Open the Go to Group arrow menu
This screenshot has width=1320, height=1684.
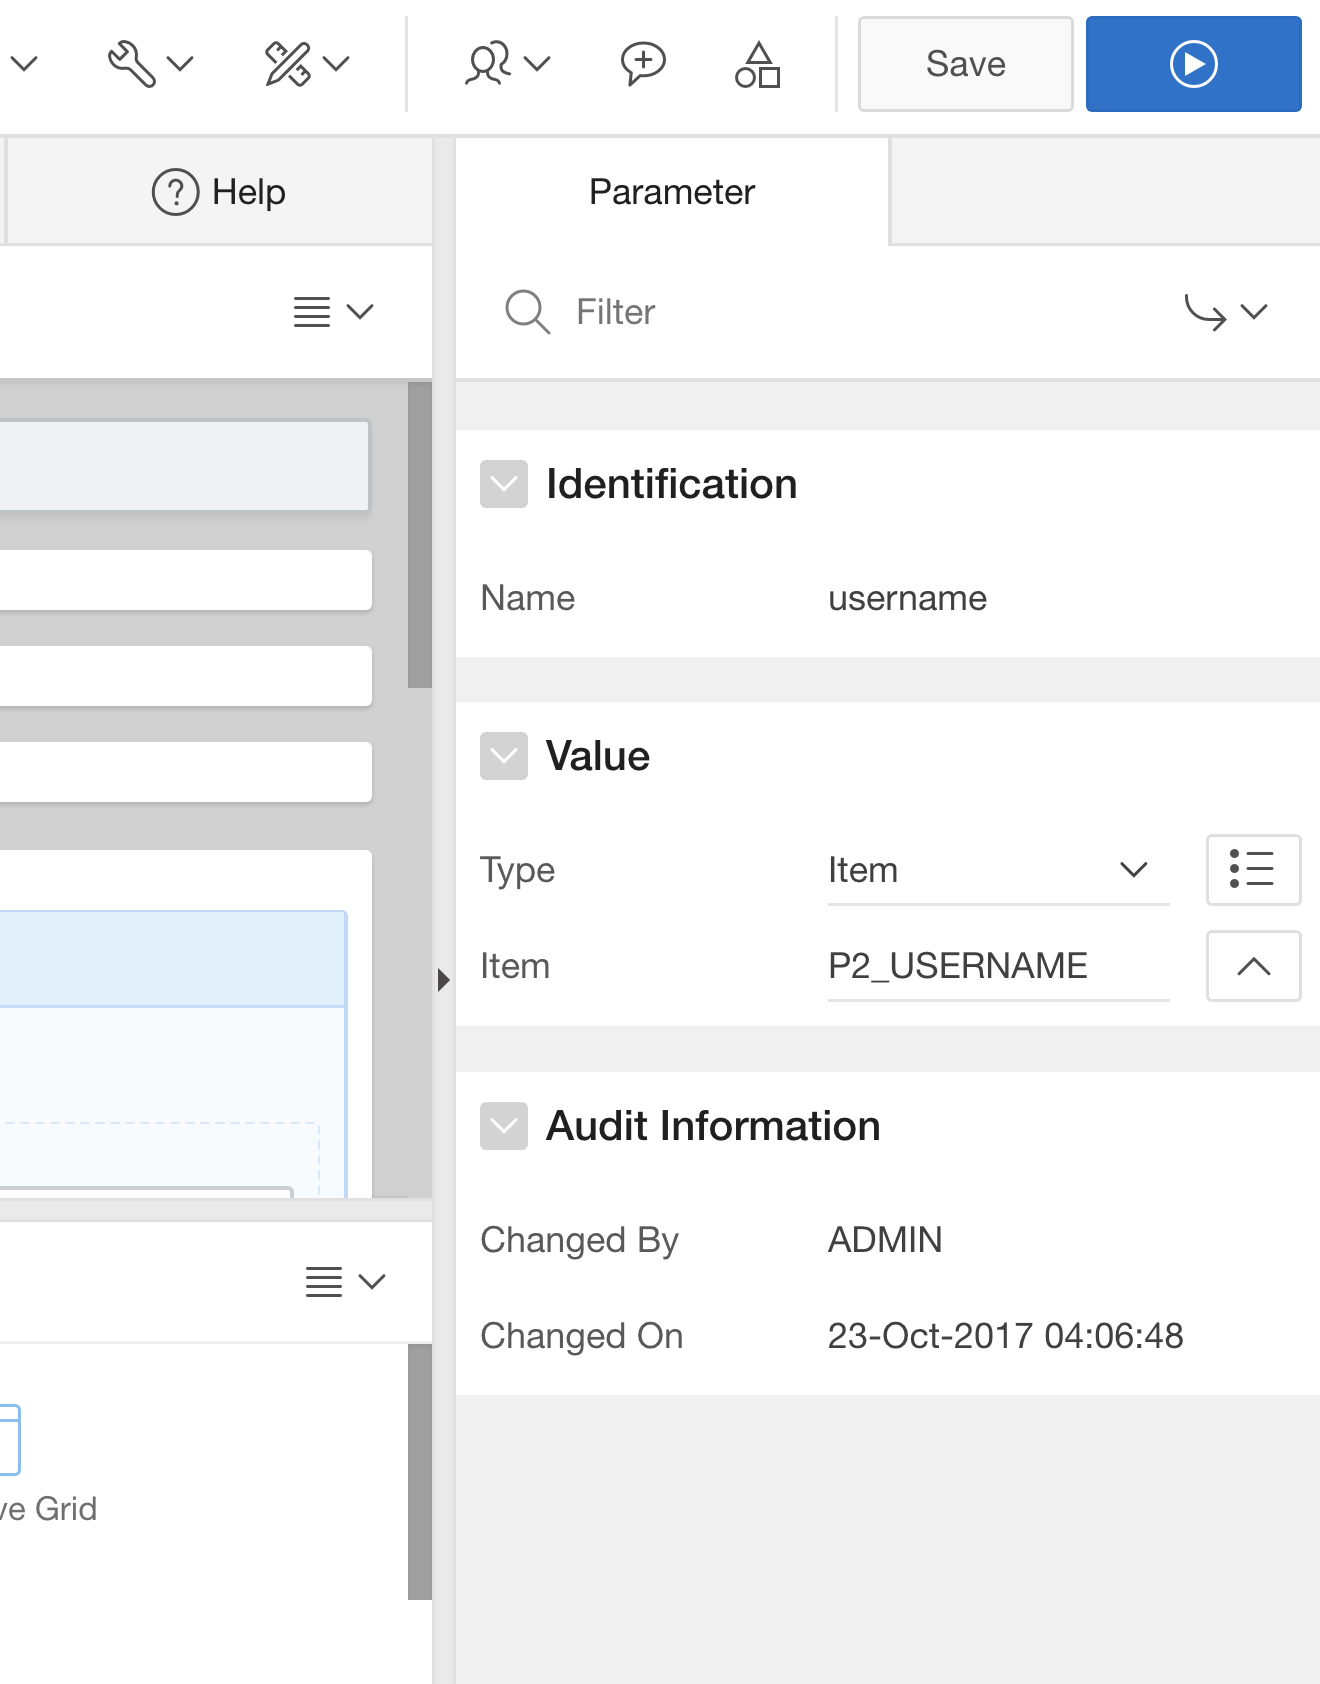1225,312
